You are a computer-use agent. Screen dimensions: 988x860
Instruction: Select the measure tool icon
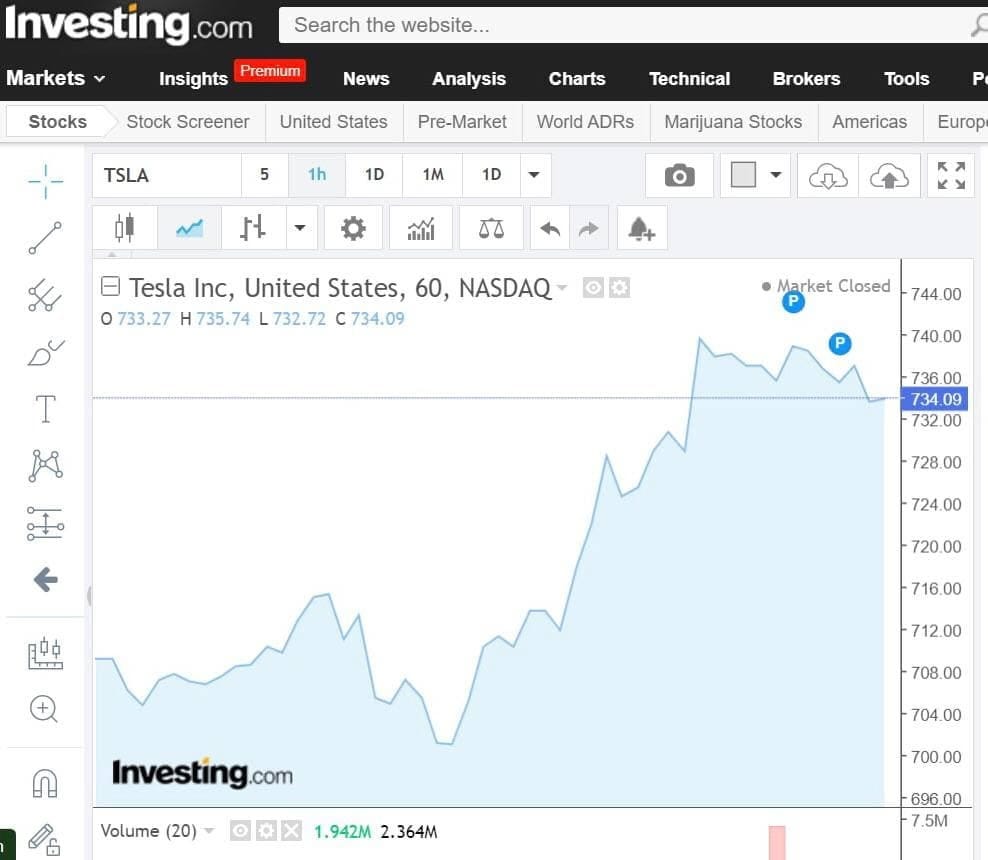(x=45, y=653)
